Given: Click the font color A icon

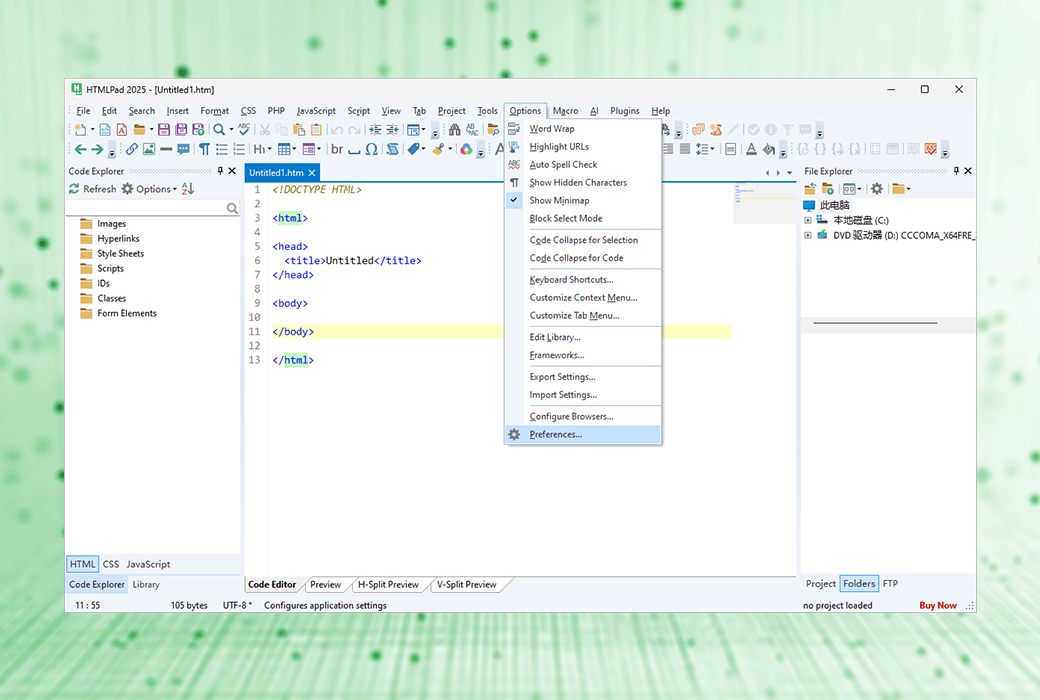Looking at the screenshot, I should (751, 149).
